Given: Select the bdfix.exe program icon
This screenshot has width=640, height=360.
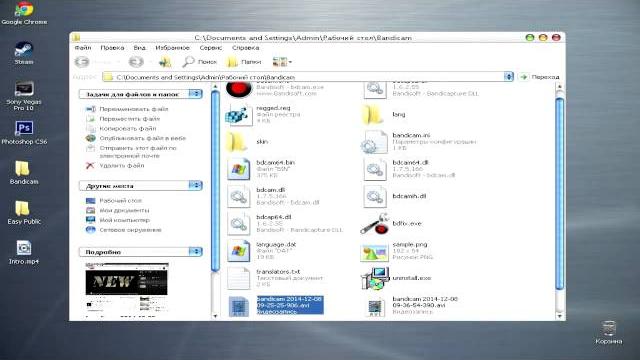Looking at the screenshot, I should tap(391, 223).
